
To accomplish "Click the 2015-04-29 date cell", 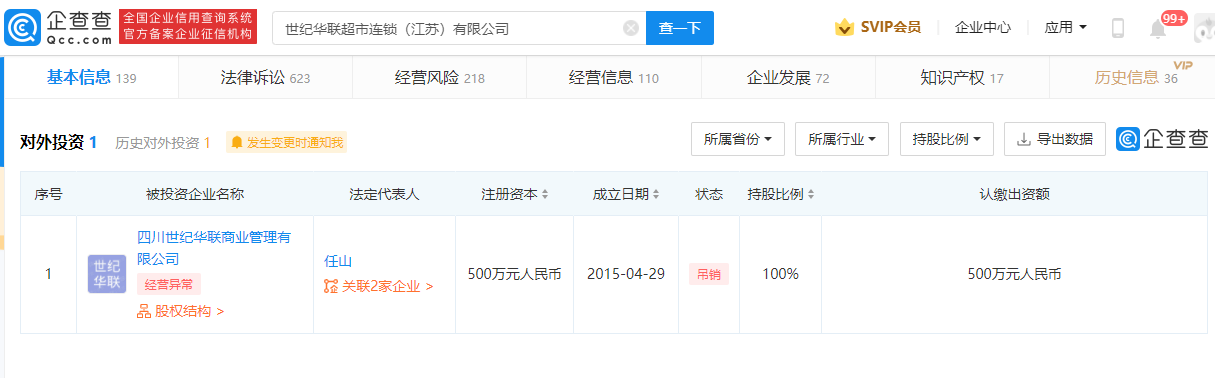I will coord(626,274).
